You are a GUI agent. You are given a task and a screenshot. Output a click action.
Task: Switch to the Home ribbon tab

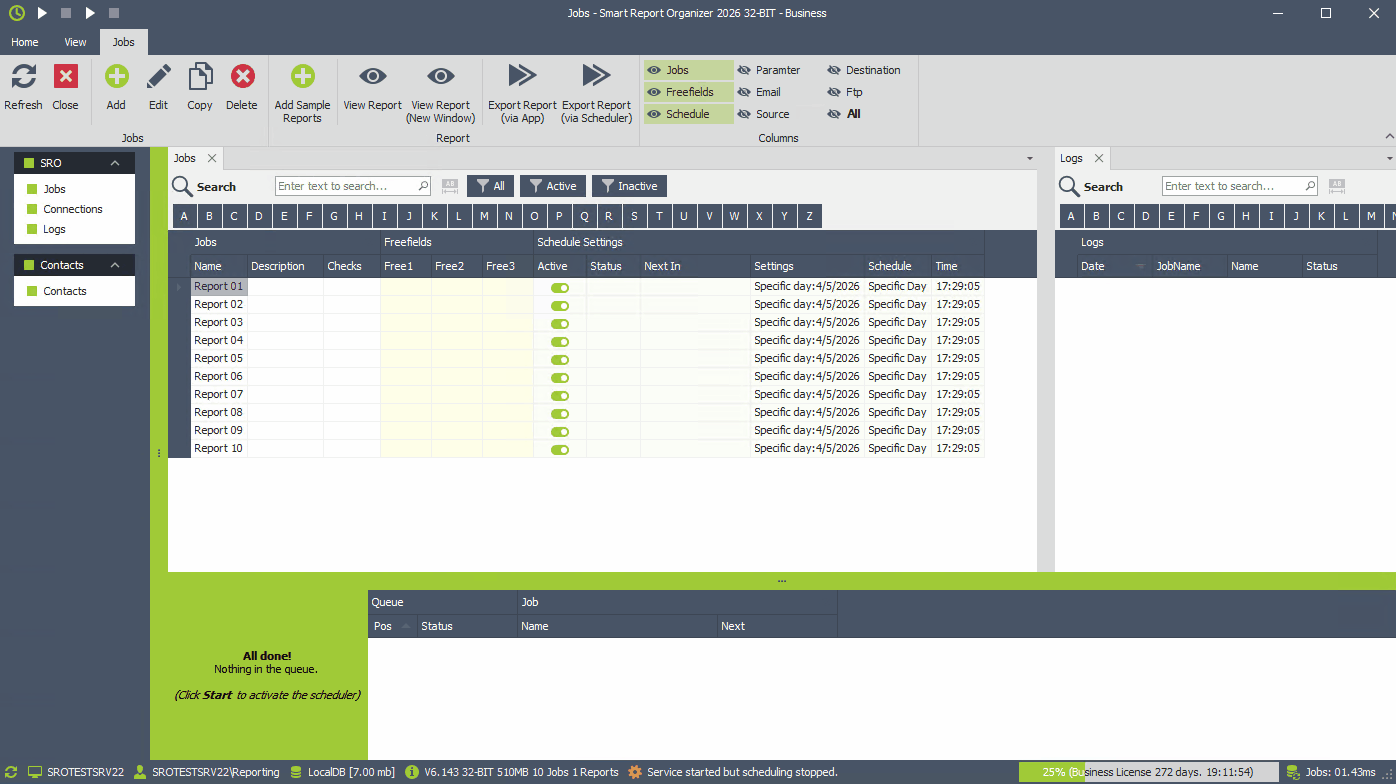24,42
